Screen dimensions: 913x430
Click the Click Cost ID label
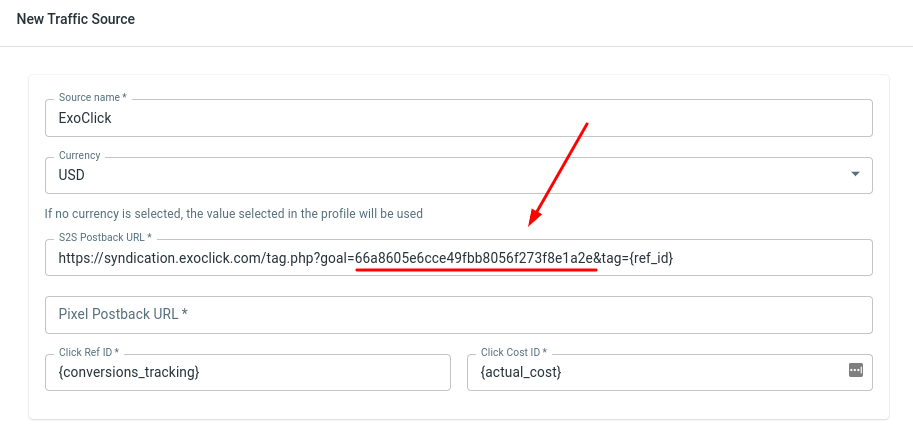[514, 352]
